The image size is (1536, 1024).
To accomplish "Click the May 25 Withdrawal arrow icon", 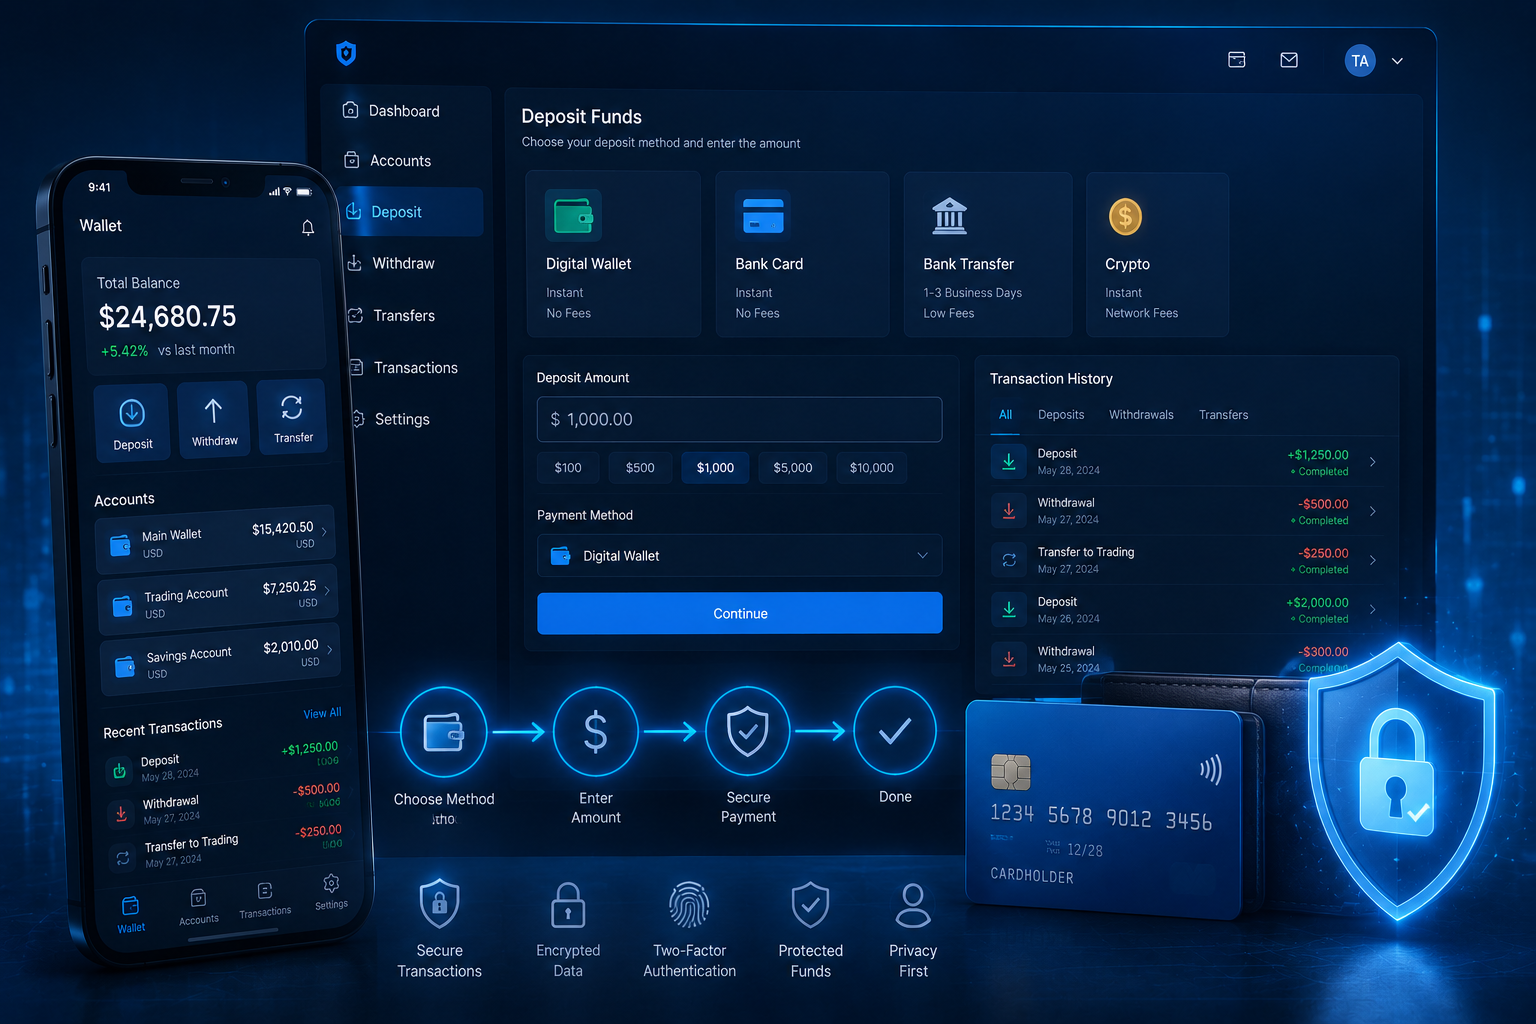I will tap(1009, 659).
